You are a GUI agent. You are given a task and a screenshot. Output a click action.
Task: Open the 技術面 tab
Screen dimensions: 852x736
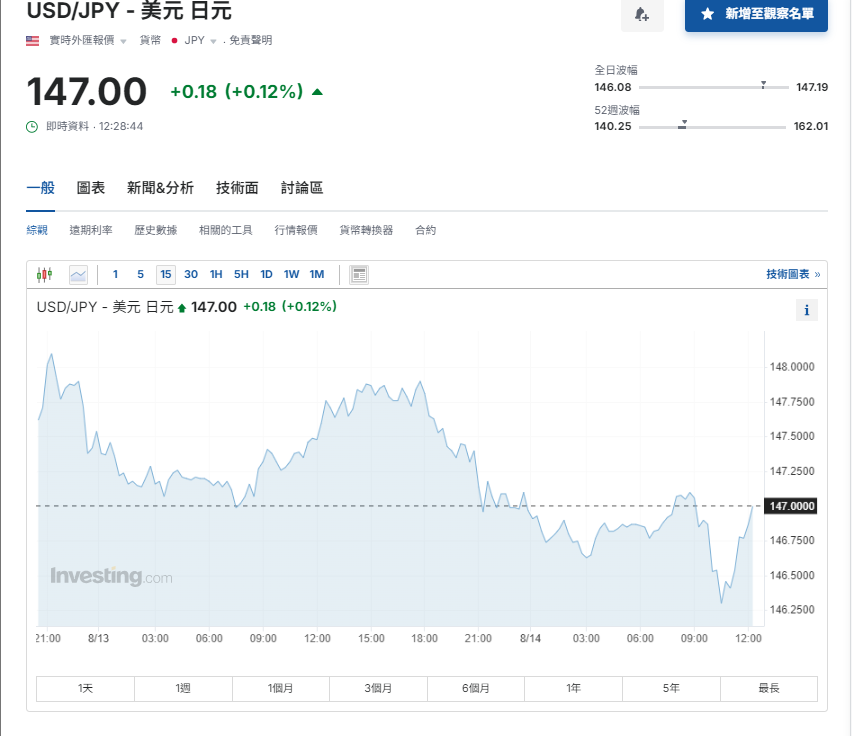237,188
